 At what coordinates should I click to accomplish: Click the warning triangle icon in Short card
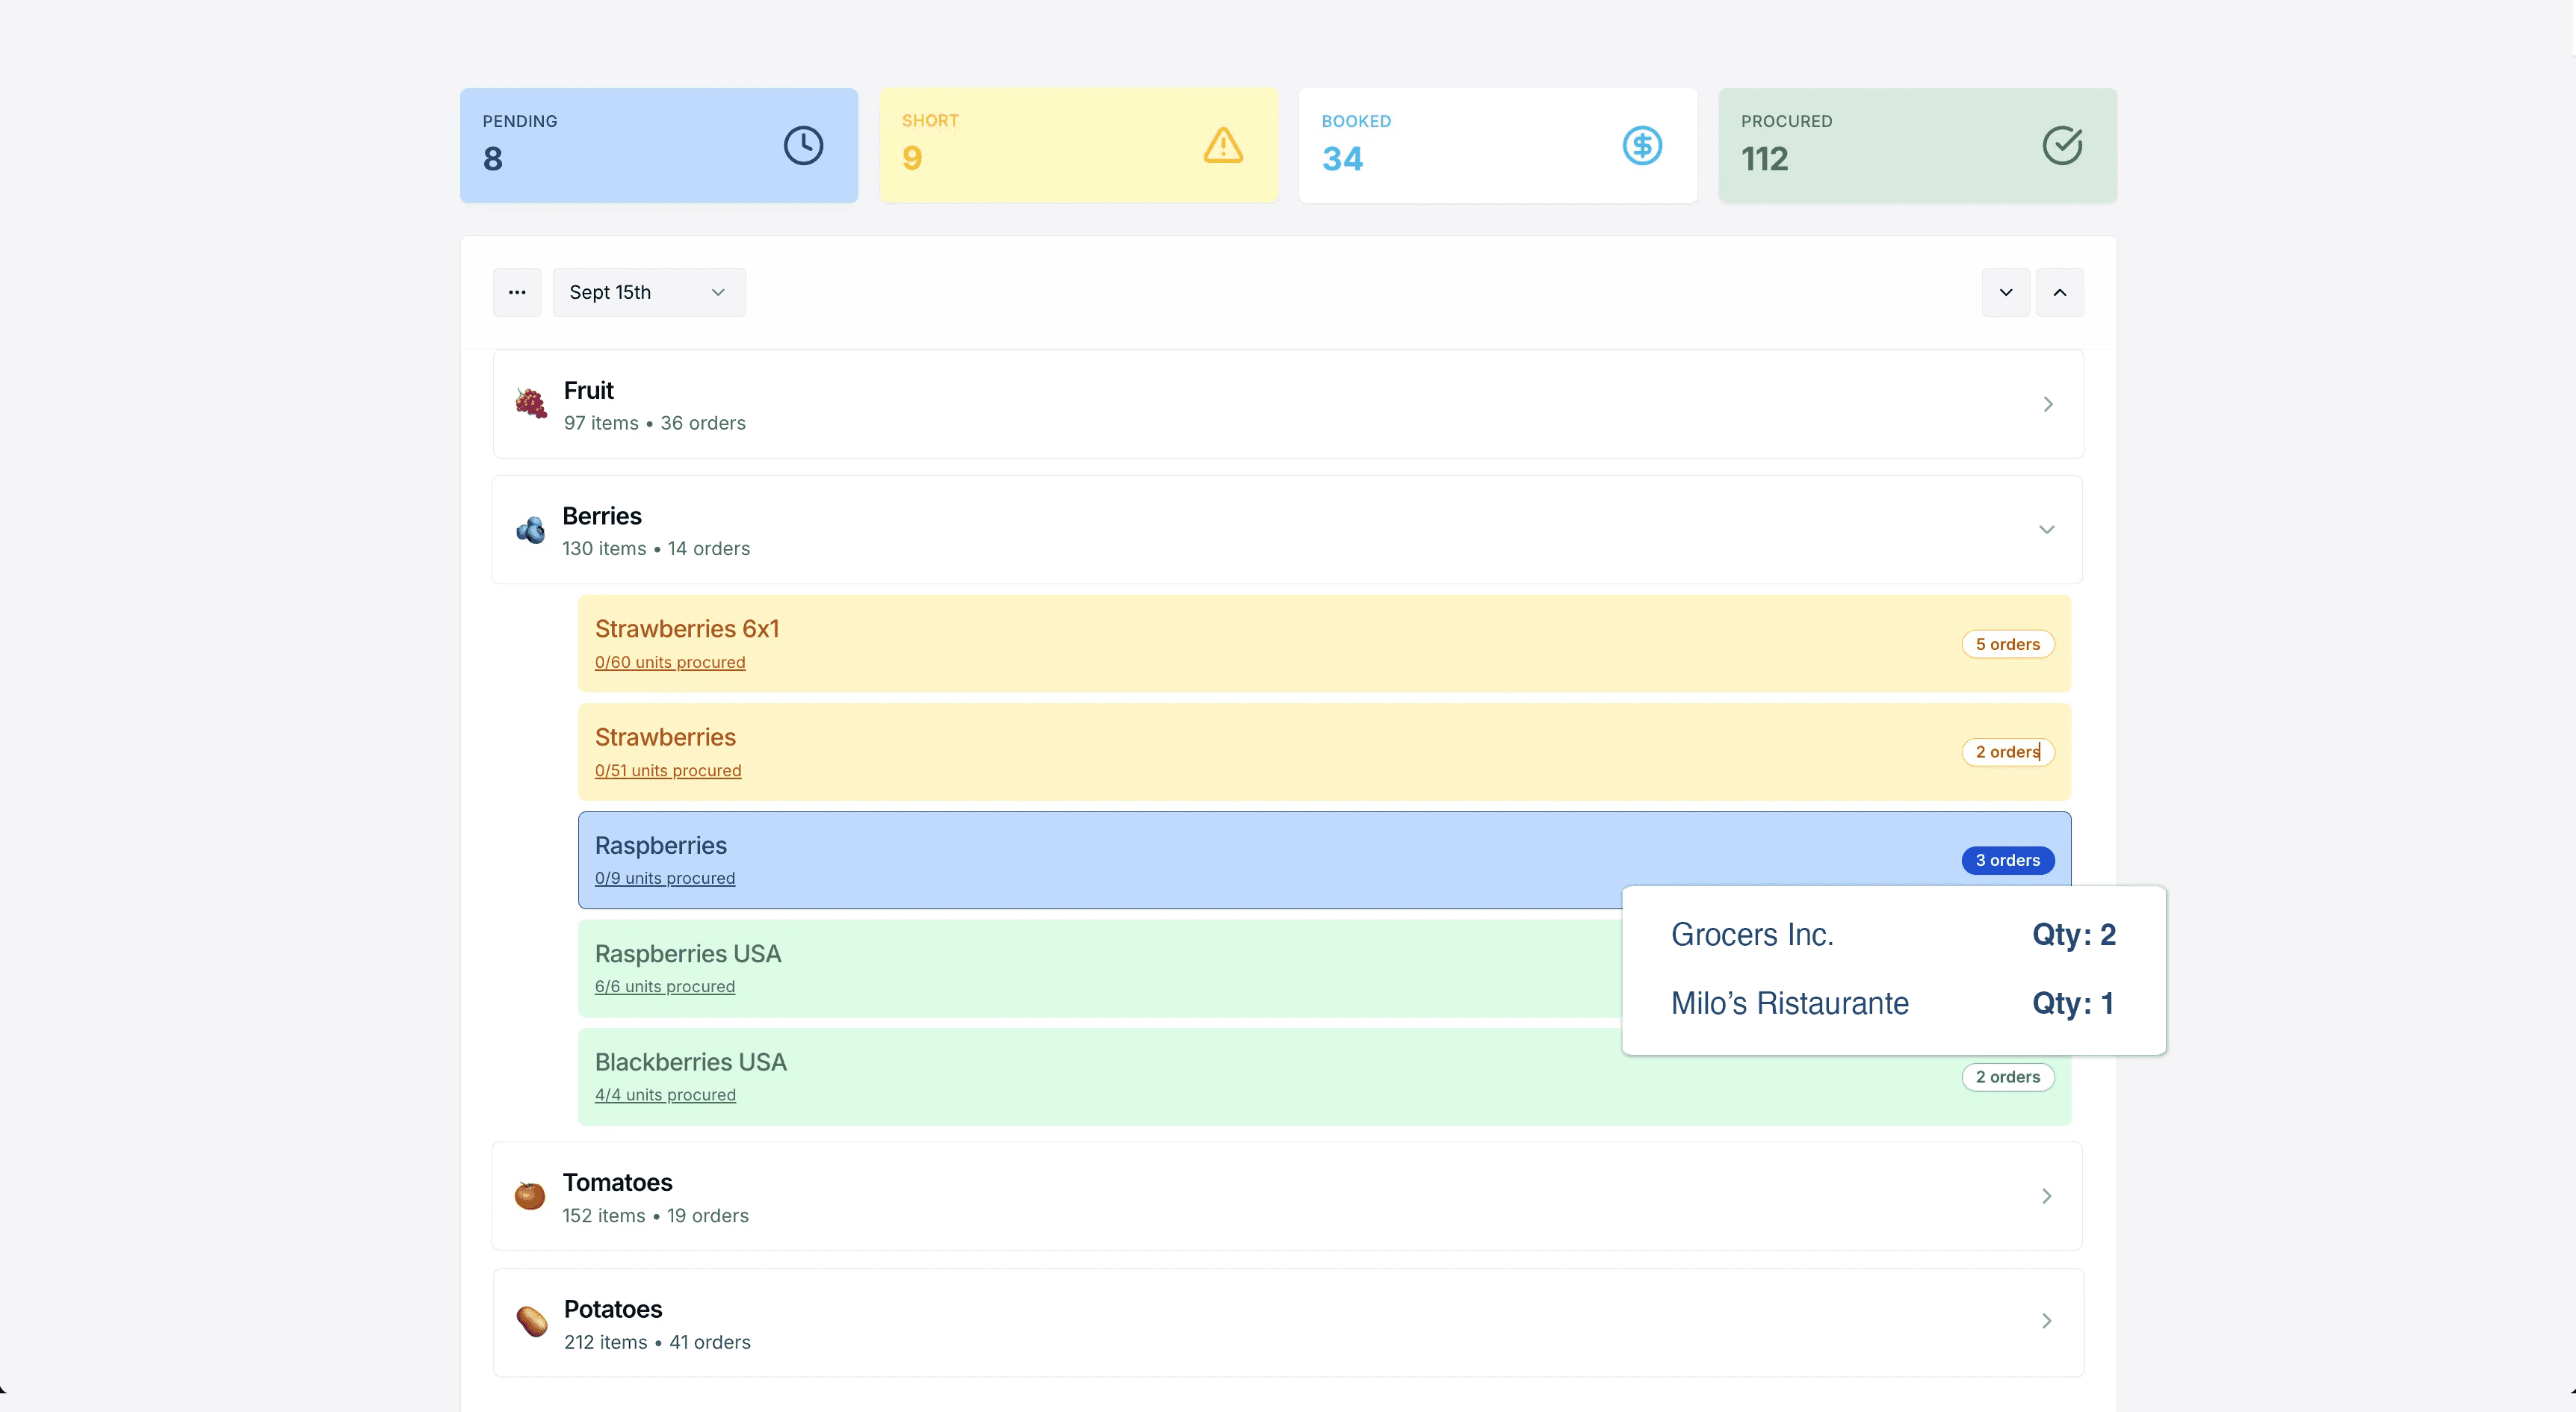(1222, 146)
